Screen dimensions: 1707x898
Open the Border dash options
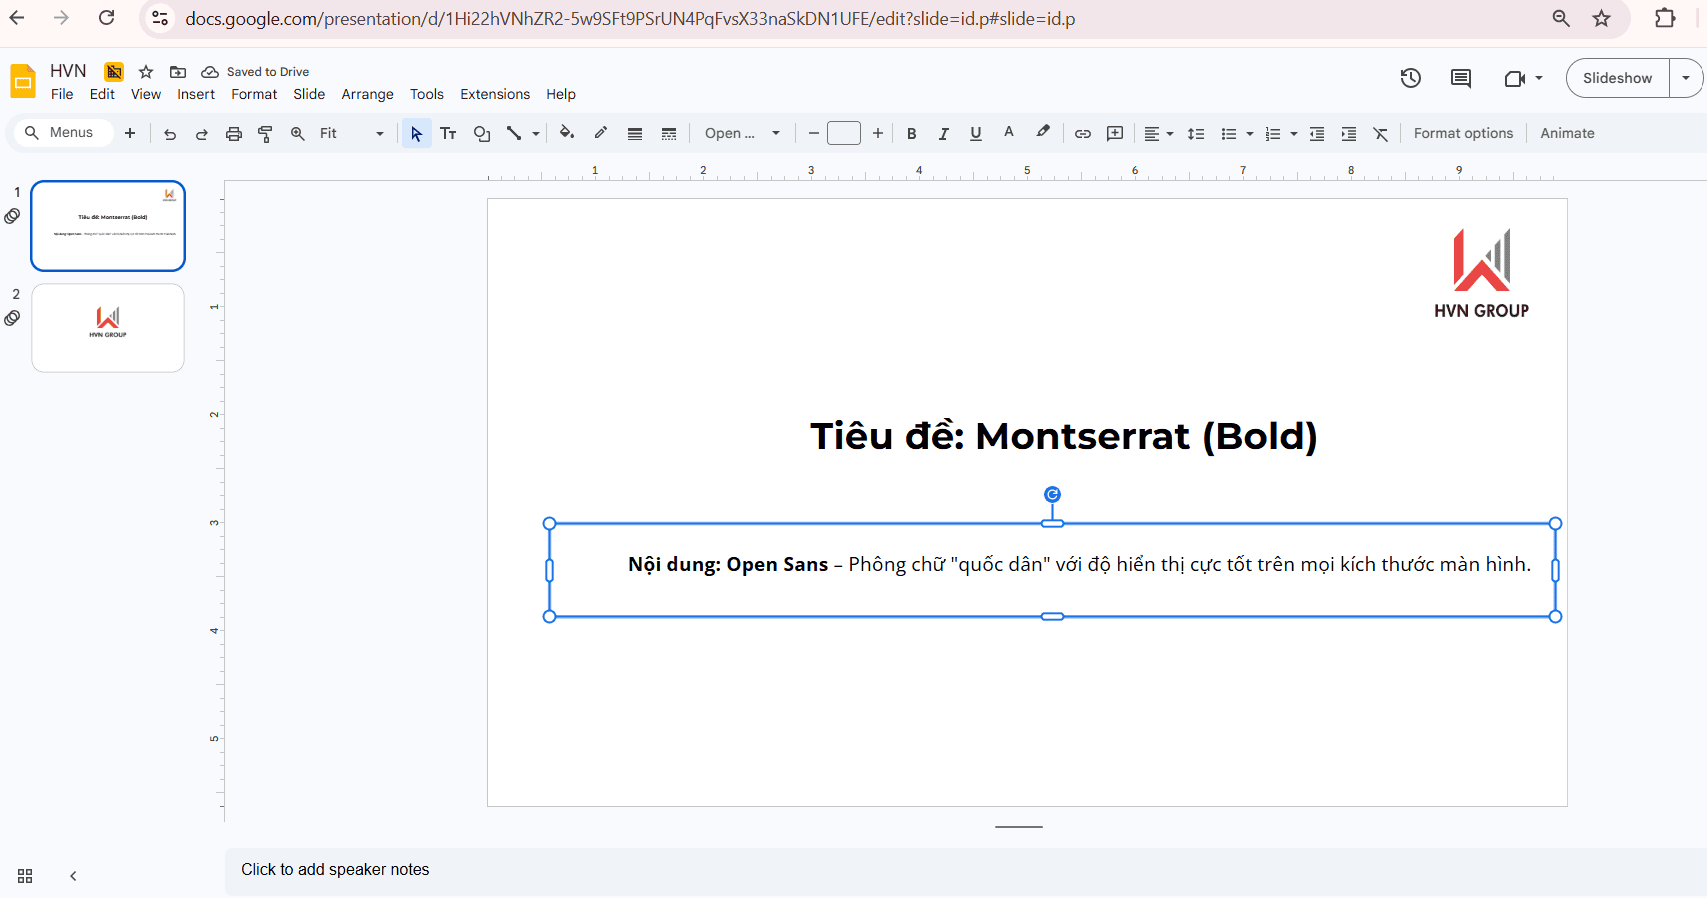669,133
